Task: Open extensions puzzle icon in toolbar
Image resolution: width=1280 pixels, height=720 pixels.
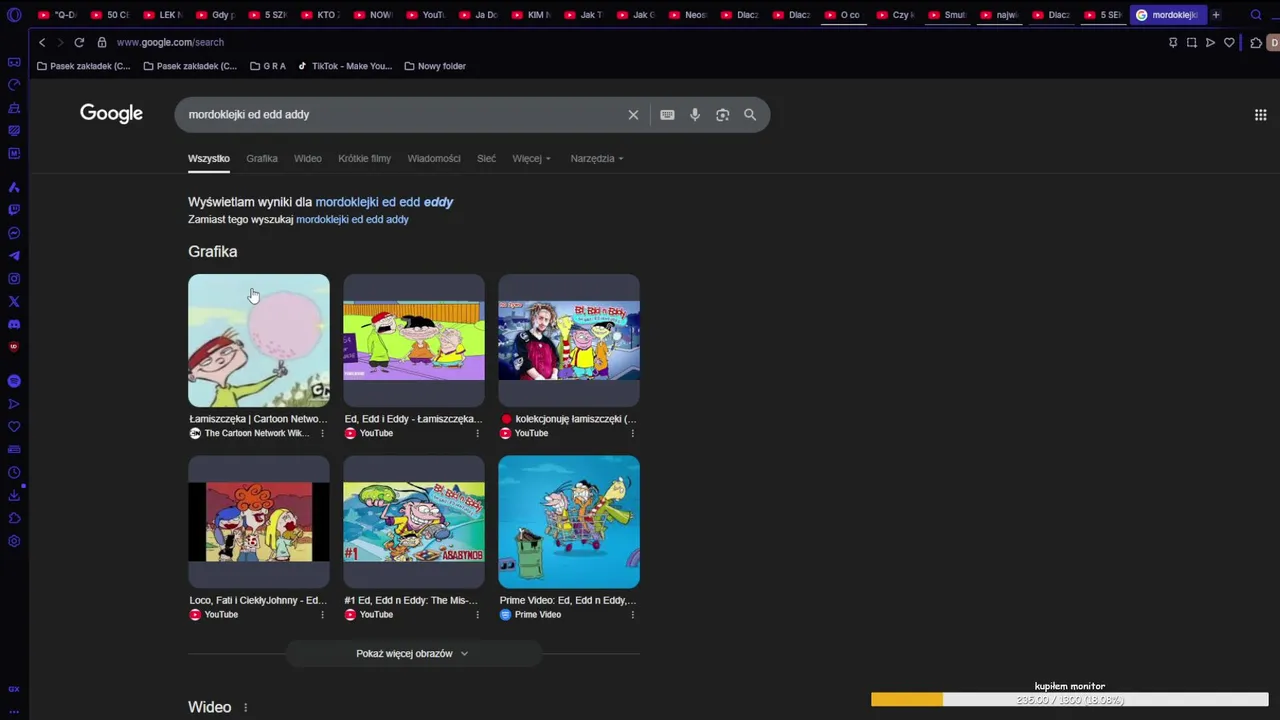Action: (x=1256, y=42)
